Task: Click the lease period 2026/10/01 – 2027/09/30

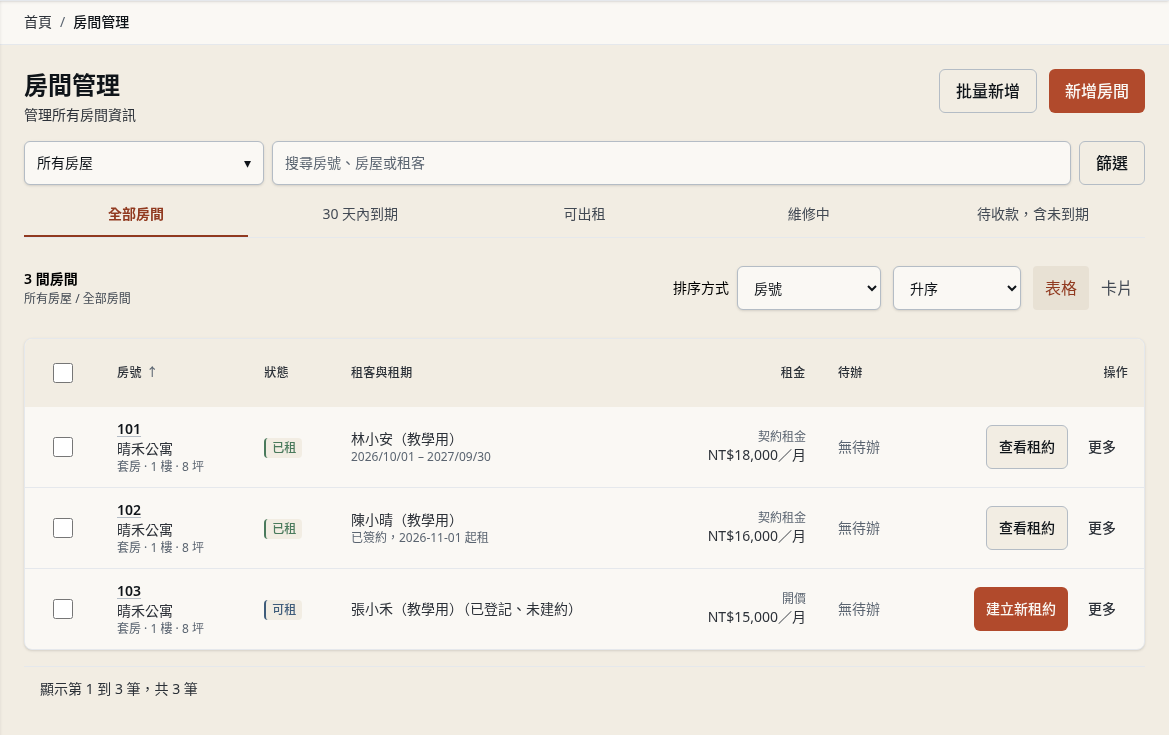Action: coord(420,457)
